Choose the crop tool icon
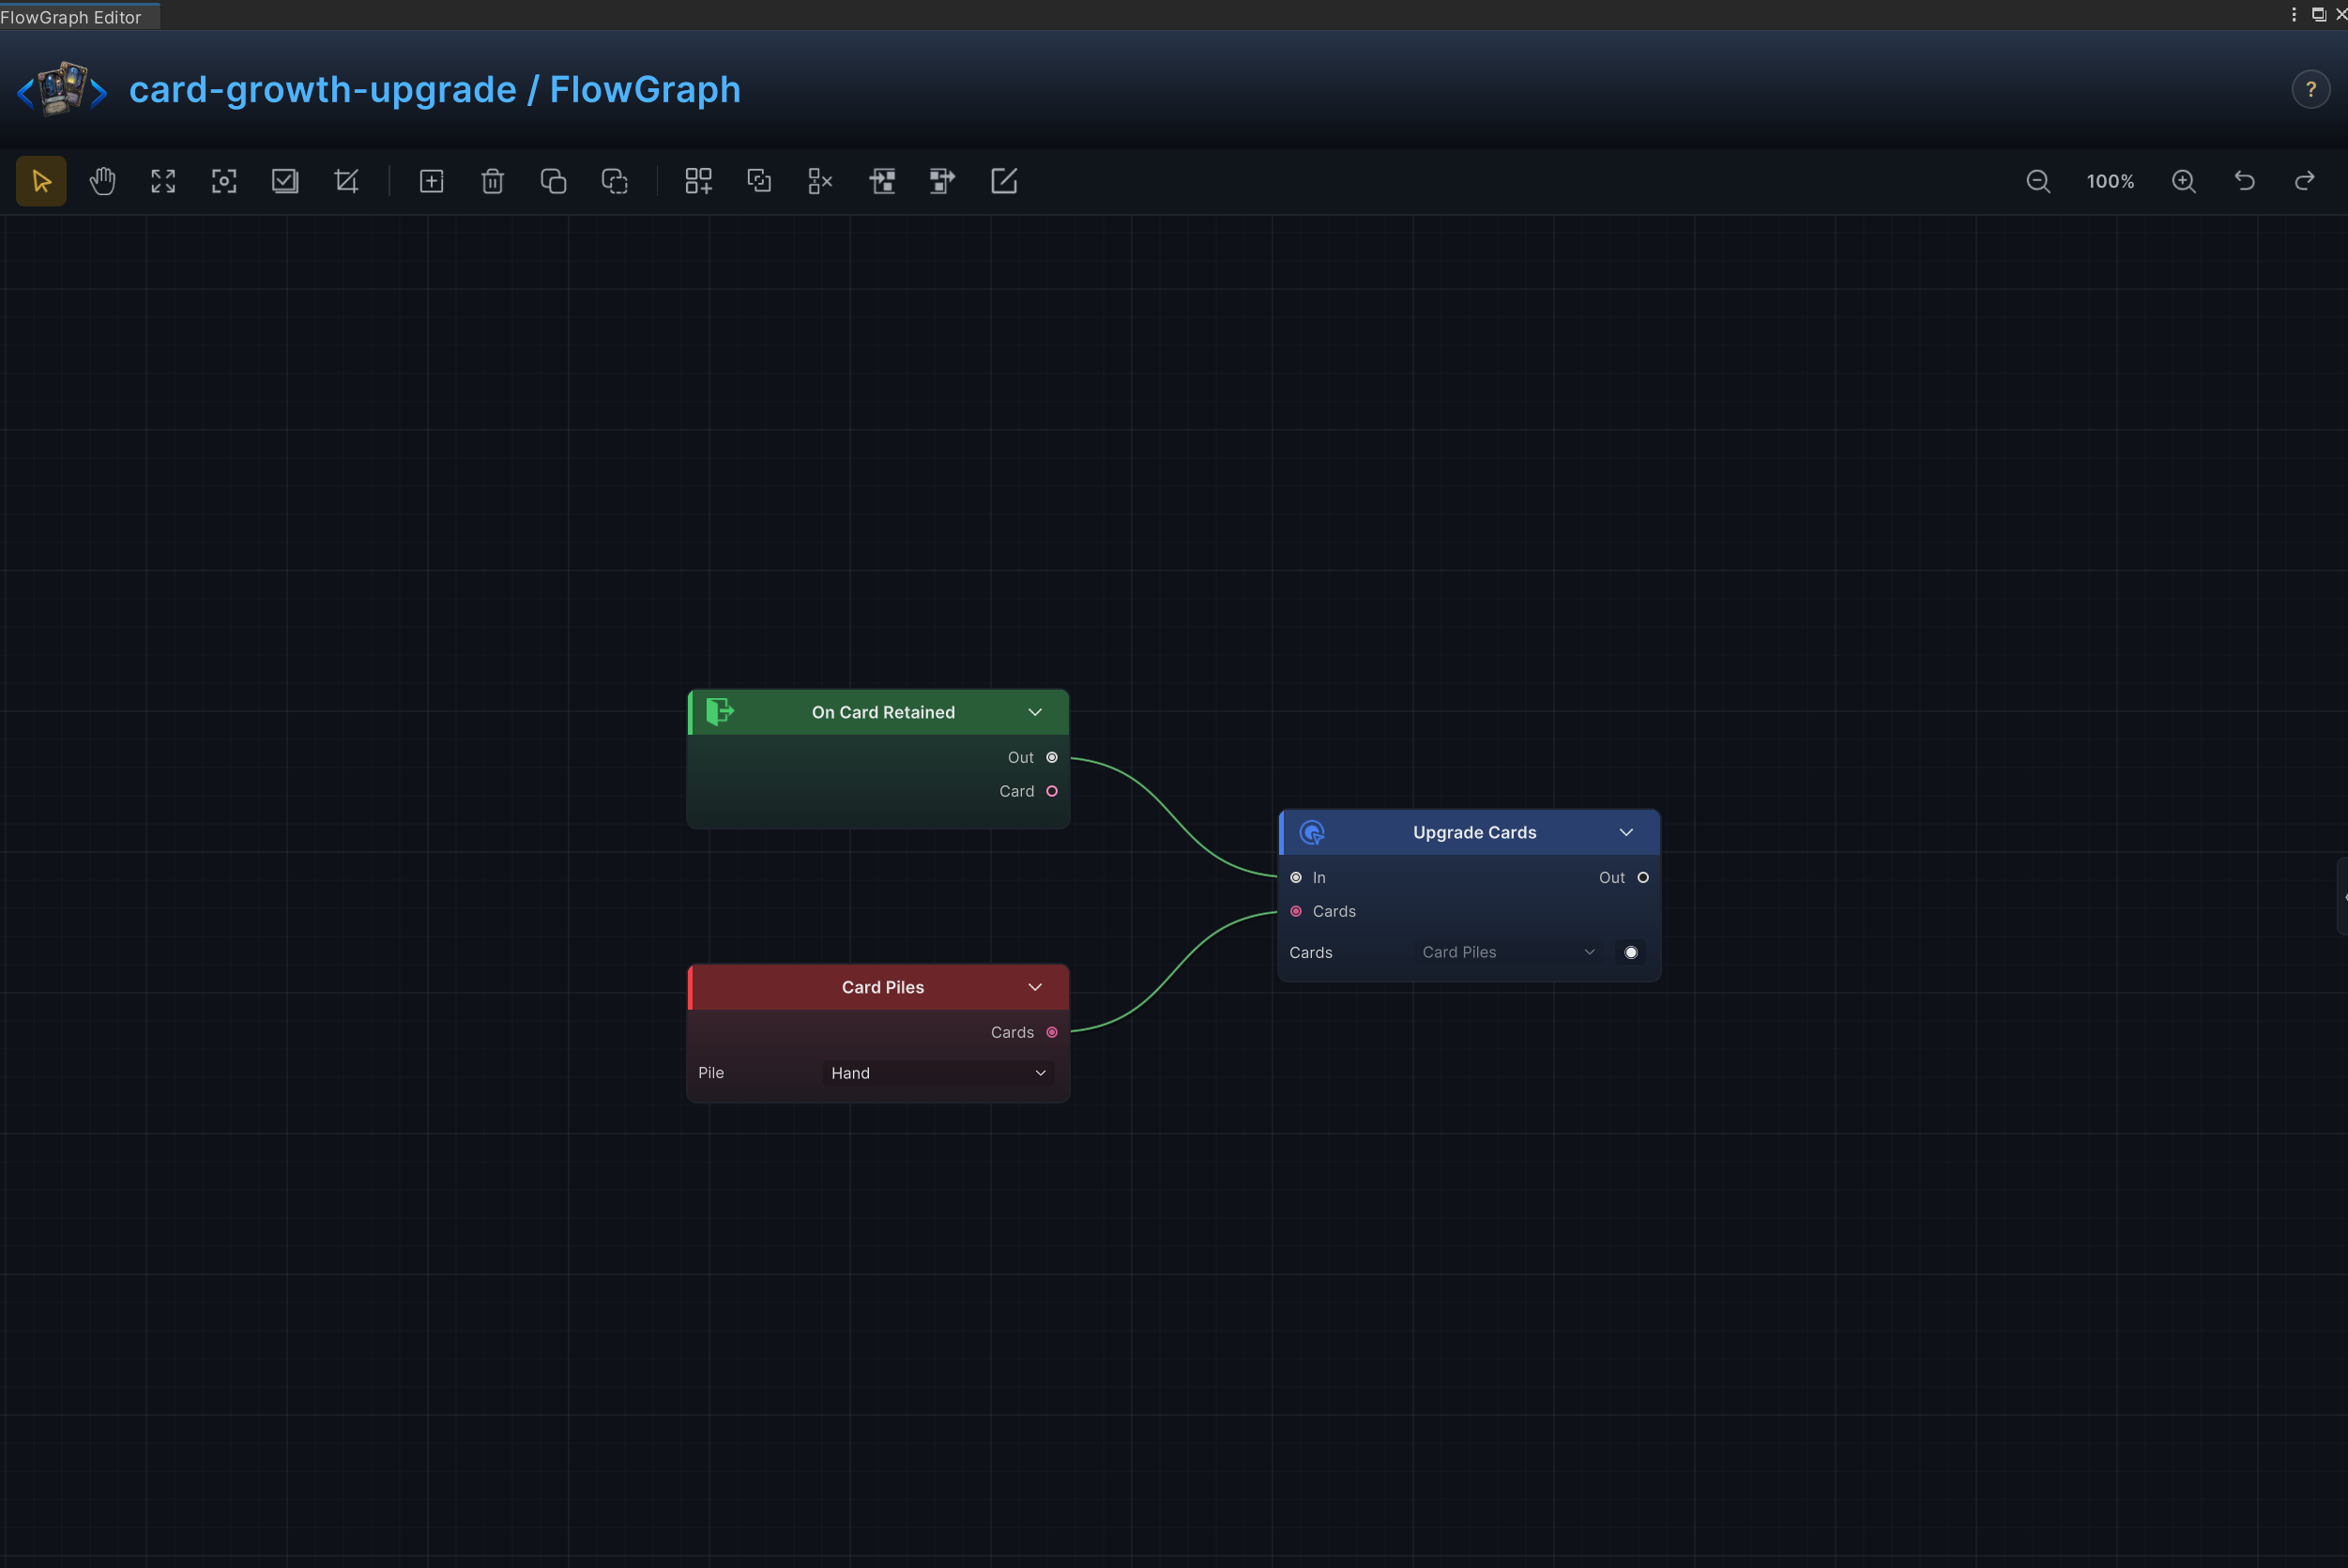The image size is (2348, 1568). coord(346,181)
